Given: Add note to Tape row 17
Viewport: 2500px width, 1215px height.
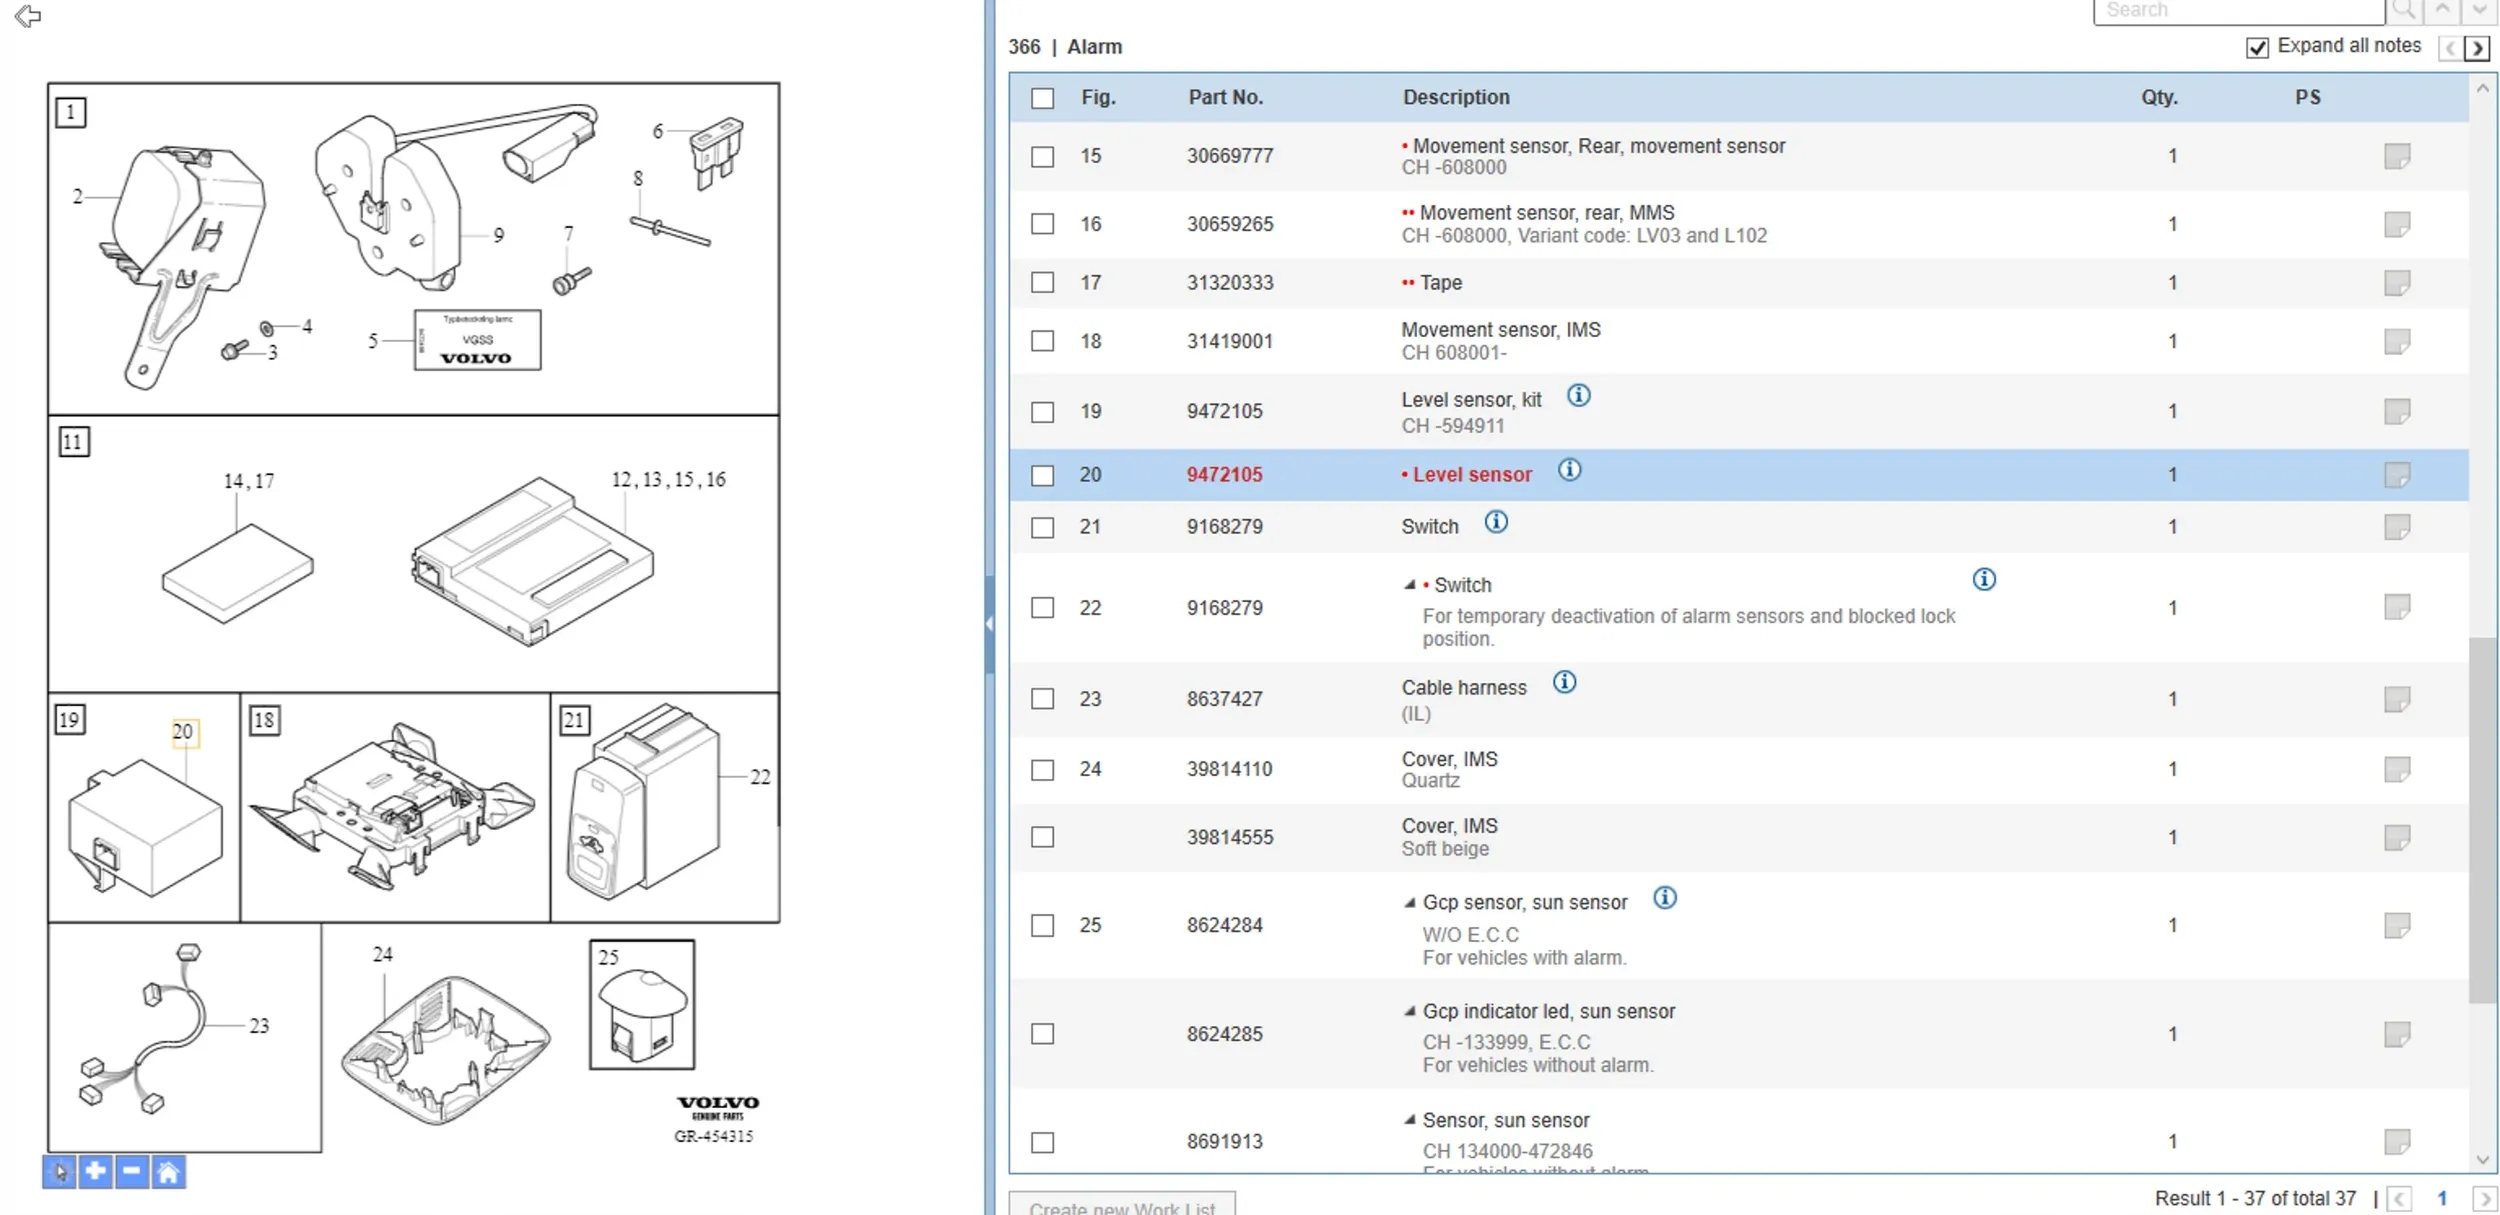Looking at the screenshot, I should point(2396,283).
